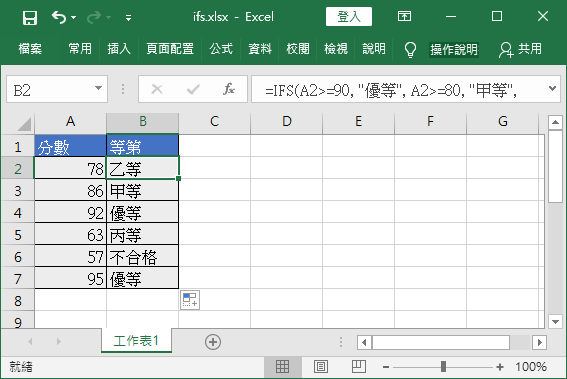Switch to Normal view icon
Viewport: 567px width, 379px height.
point(282,367)
